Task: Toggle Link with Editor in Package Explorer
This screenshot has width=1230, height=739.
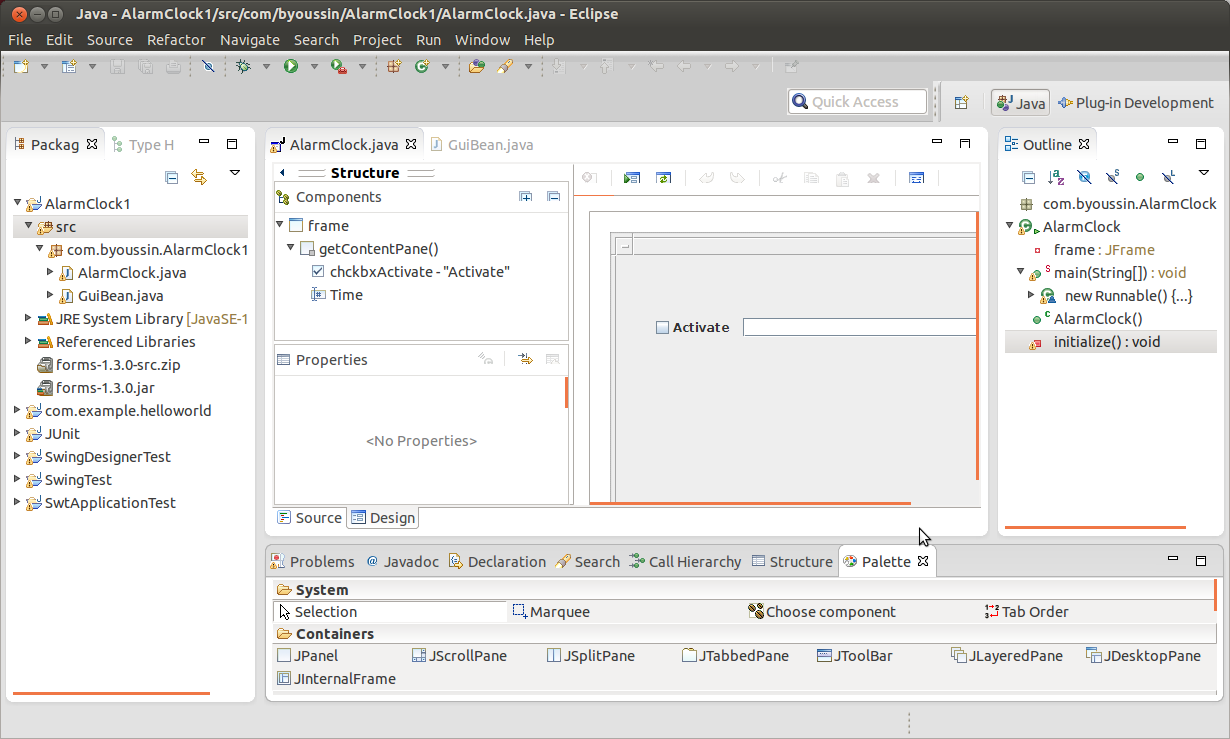Action: pos(199,177)
